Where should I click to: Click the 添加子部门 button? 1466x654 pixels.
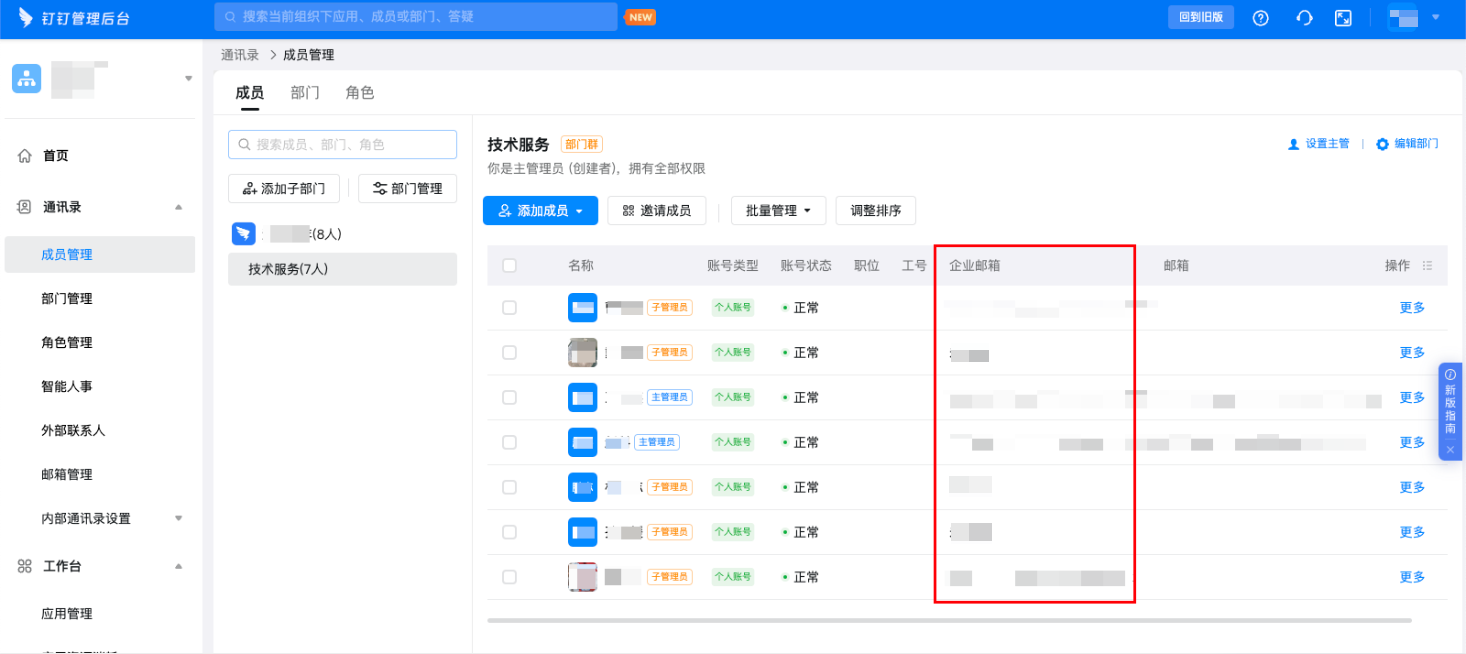[284, 188]
